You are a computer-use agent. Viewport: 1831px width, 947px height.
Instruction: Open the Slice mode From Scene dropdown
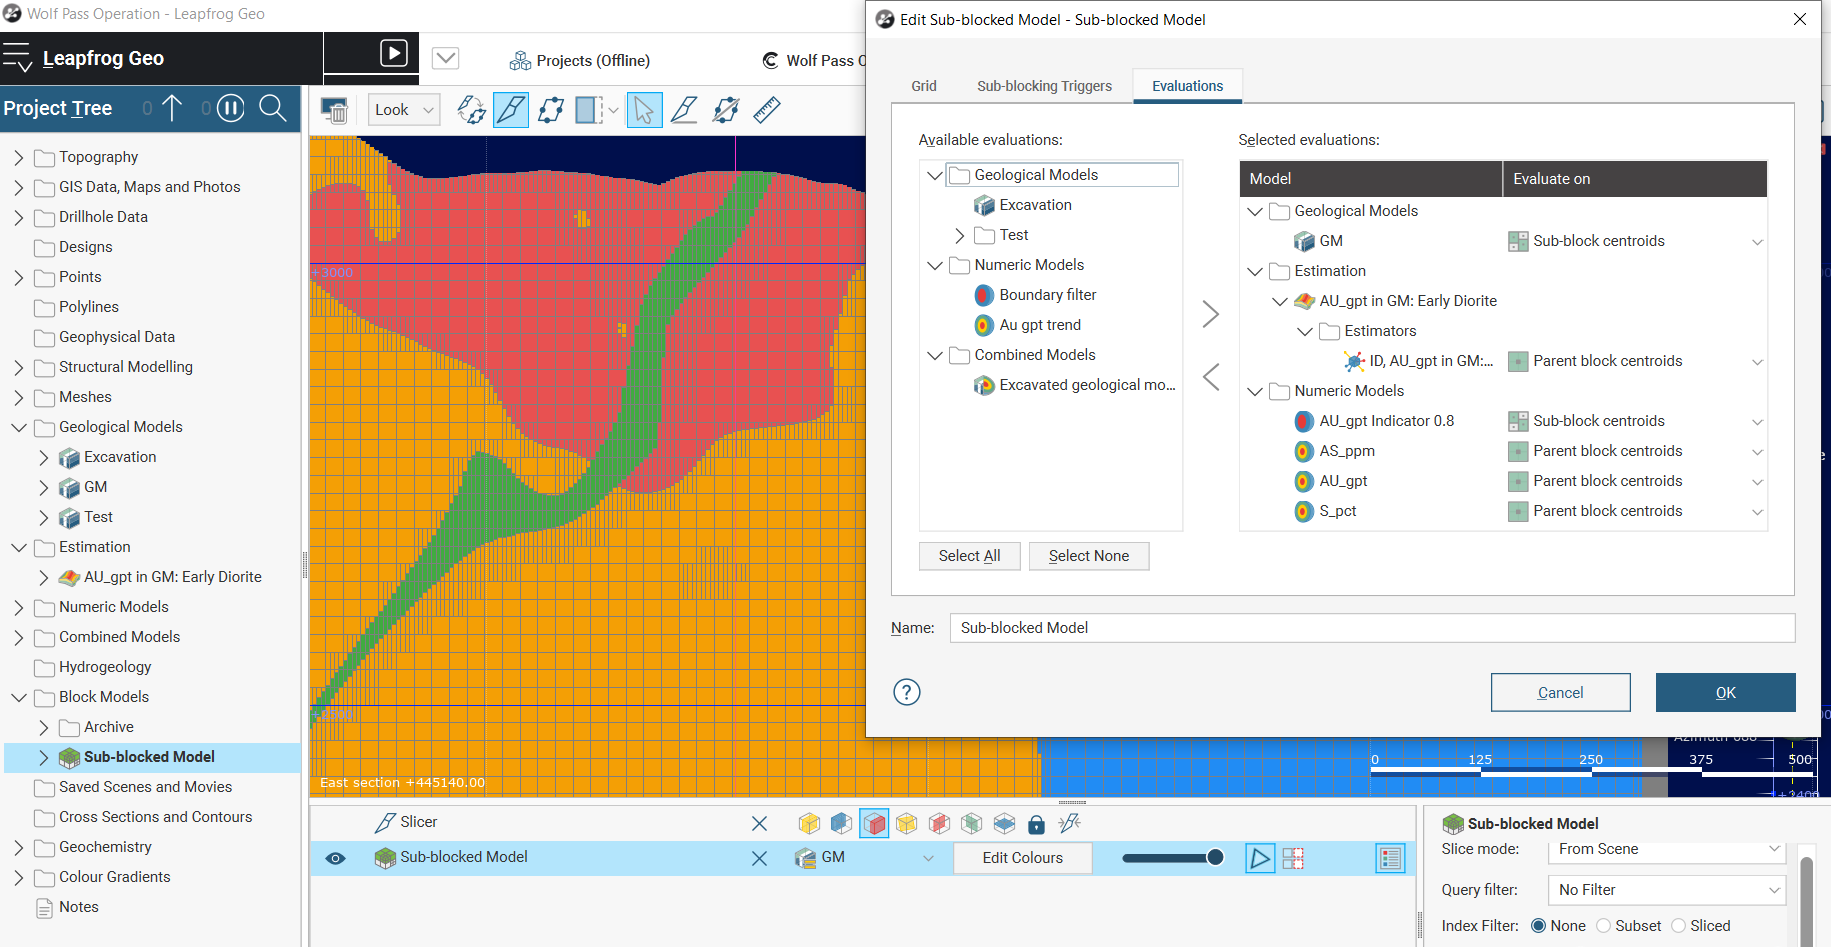click(x=1667, y=849)
